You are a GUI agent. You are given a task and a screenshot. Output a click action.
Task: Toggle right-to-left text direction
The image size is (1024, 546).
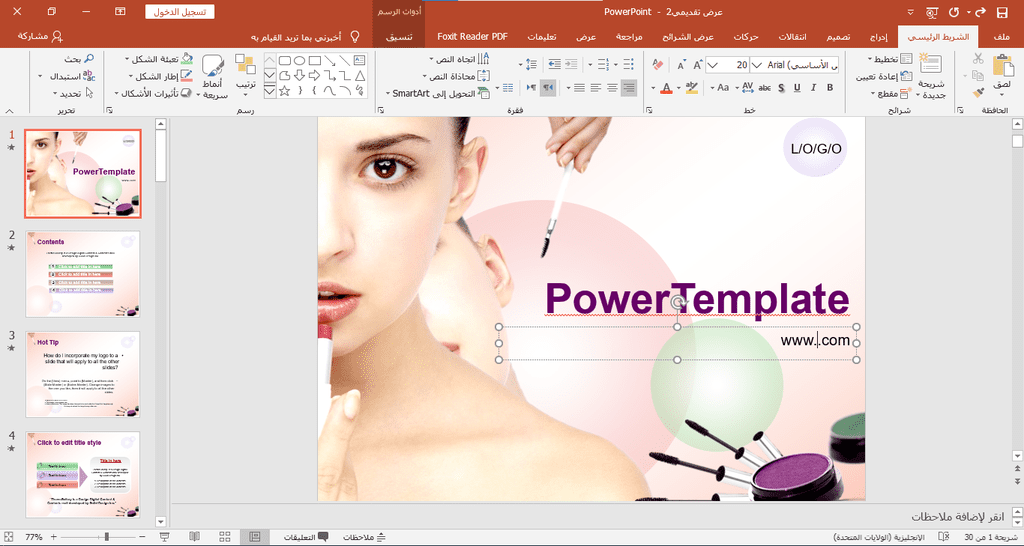(547, 88)
